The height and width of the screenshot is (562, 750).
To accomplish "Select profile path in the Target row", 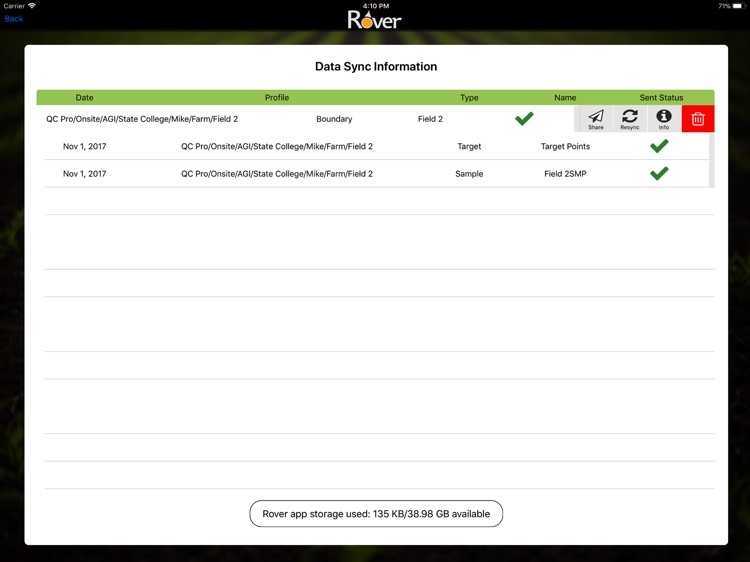I will pos(277,146).
